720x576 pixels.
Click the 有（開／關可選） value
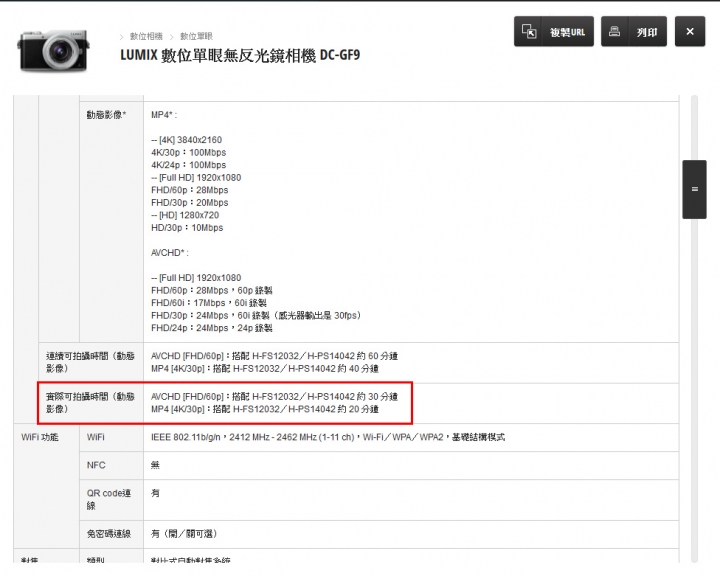click(x=184, y=534)
